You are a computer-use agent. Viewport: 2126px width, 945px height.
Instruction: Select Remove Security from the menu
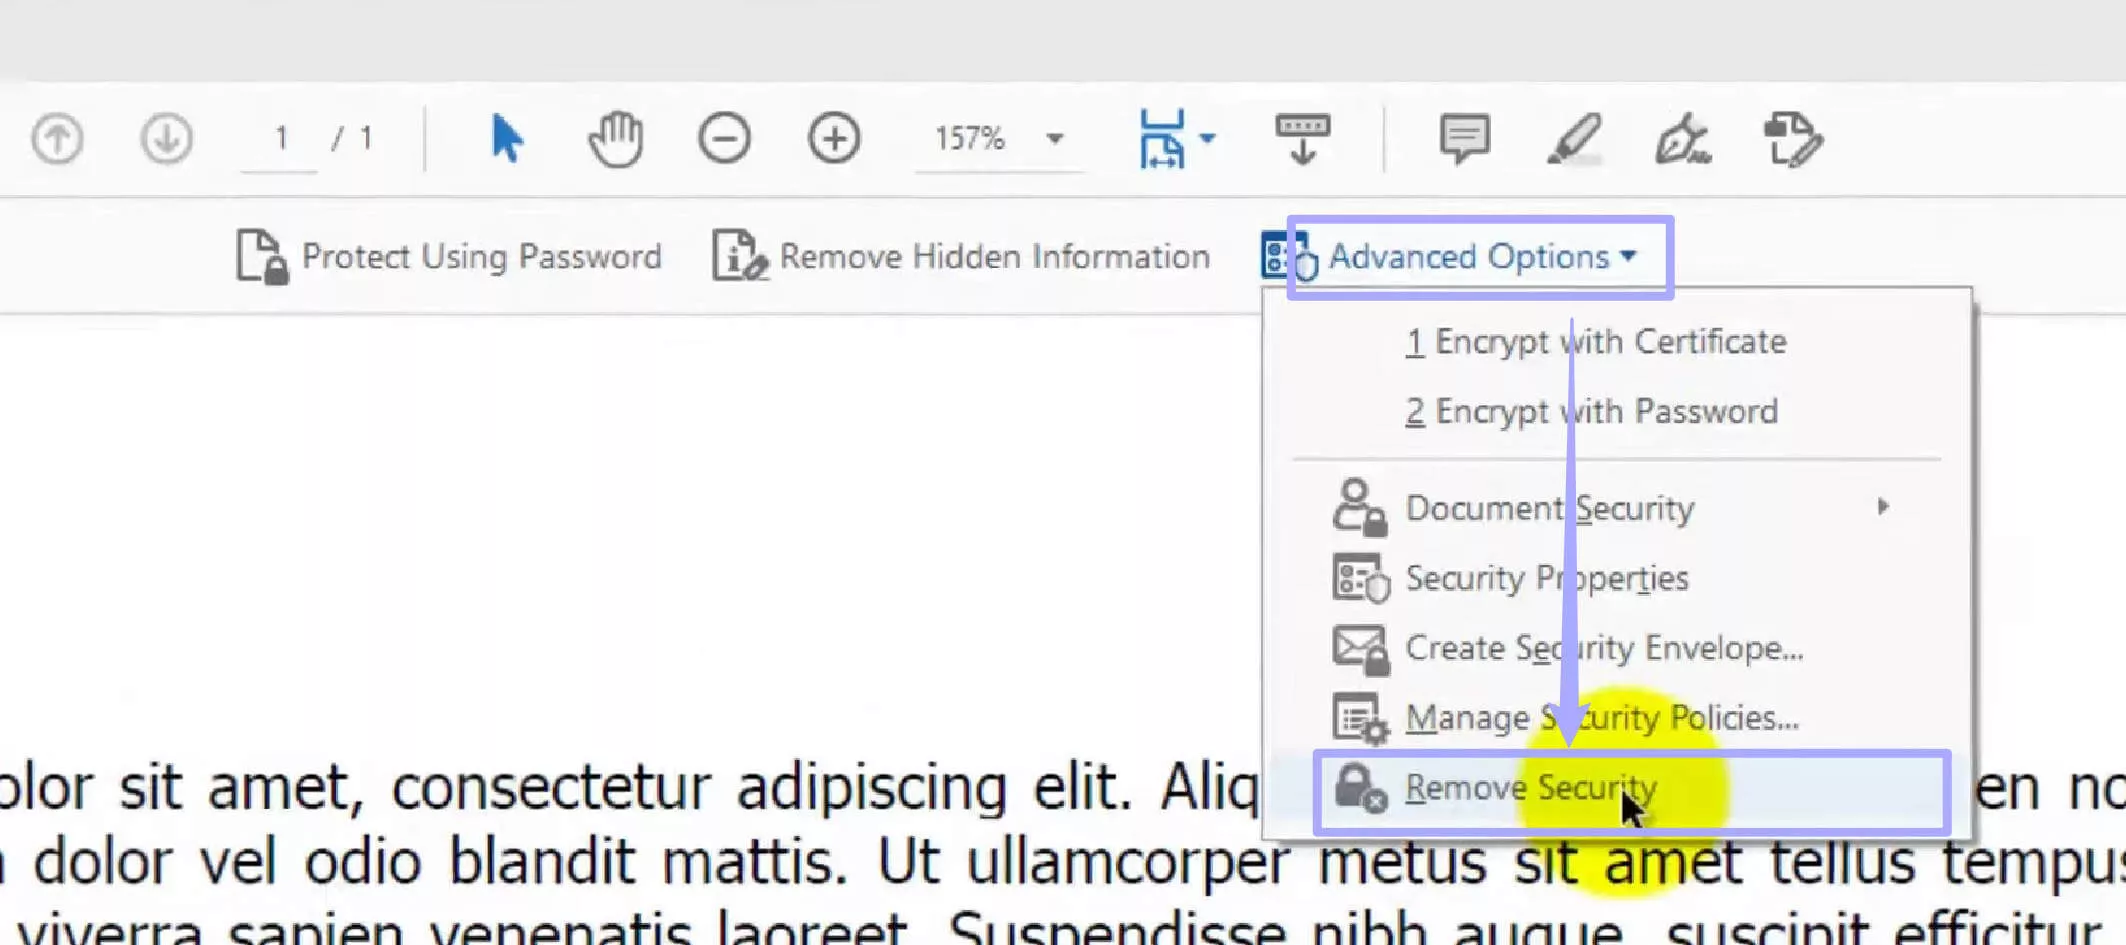coord(1530,787)
